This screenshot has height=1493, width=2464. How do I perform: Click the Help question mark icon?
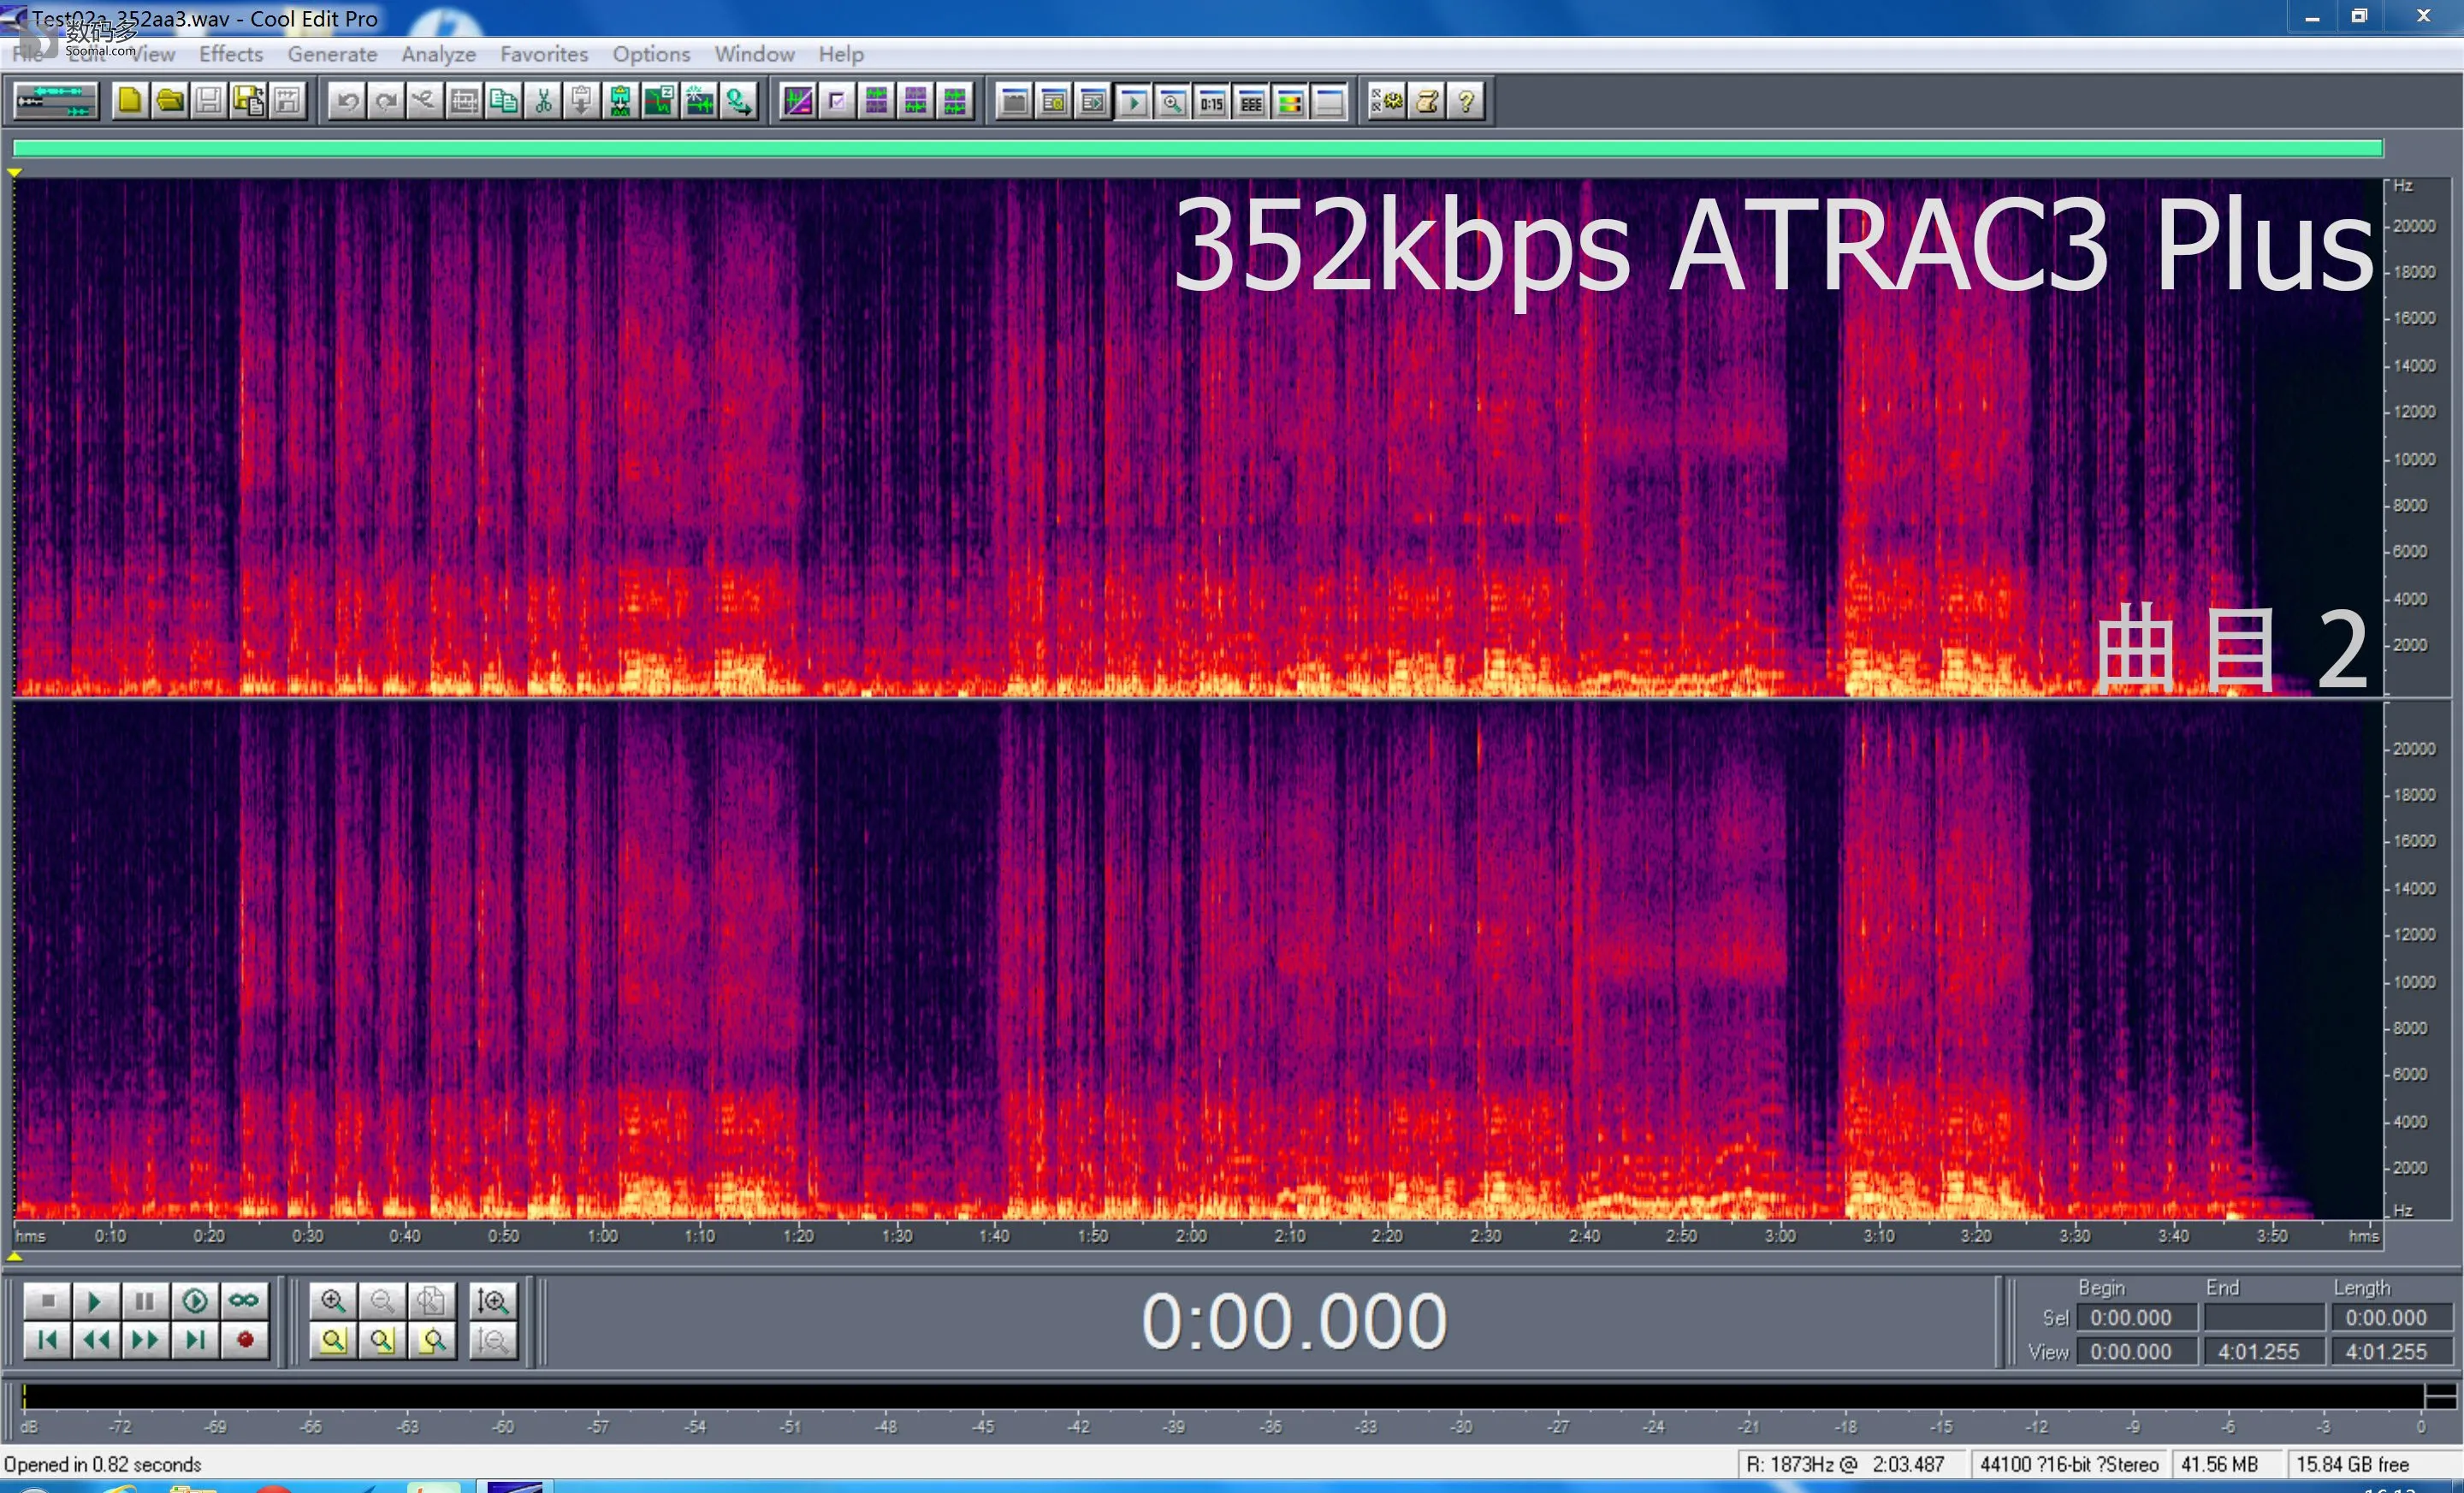point(1467,101)
